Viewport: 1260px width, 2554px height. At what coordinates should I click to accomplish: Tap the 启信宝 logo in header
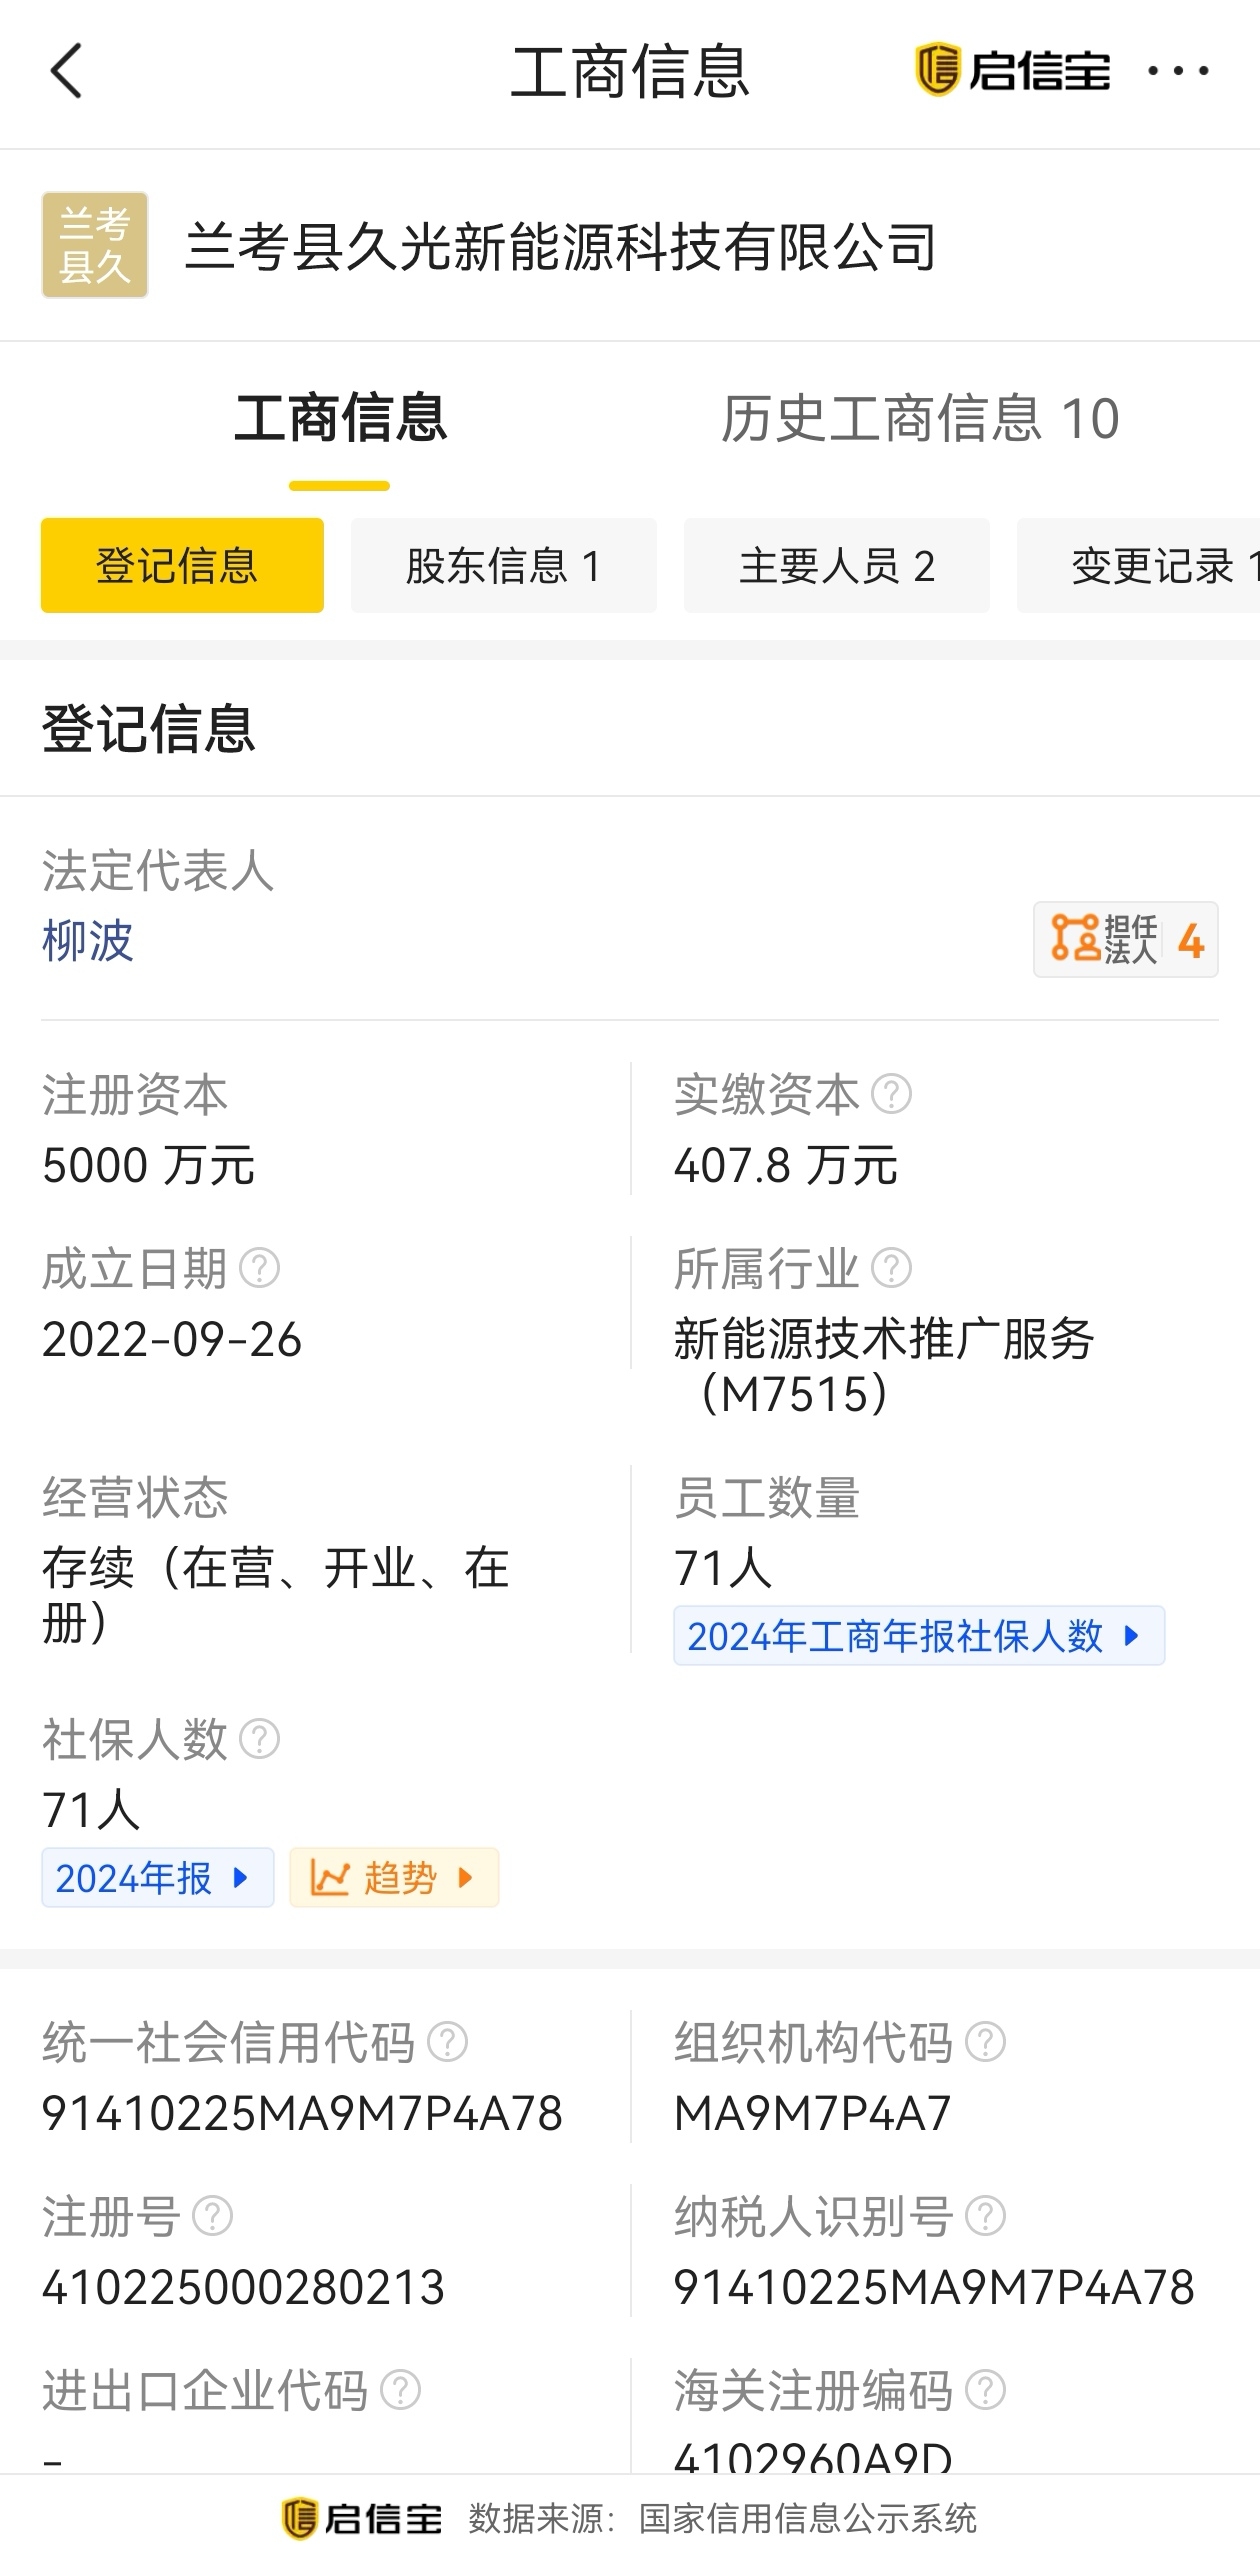(x=1012, y=70)
